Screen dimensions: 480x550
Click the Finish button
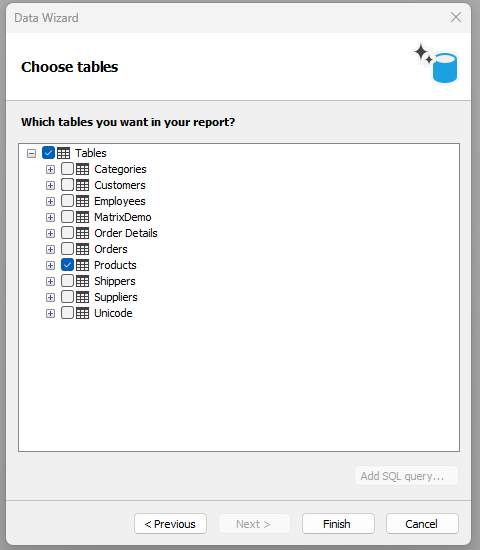click(338, 524)
